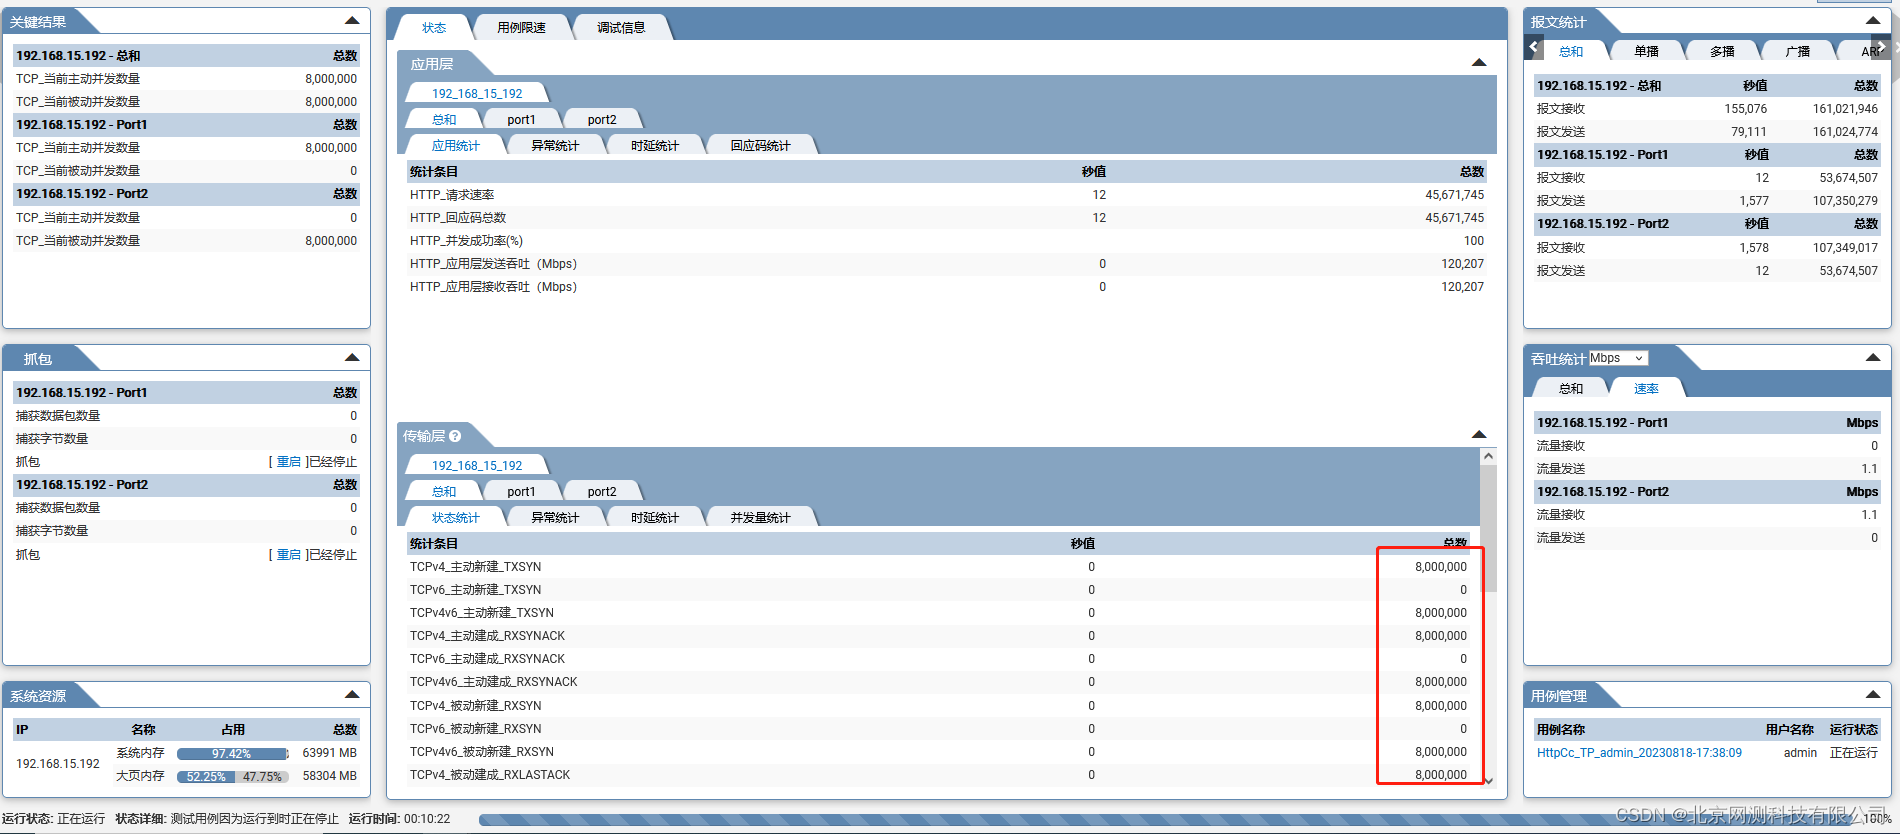Restart capture on Port2 via 重启
Image resolution: width=1900 pixels, height=834 pixels.
pos(289,555)
